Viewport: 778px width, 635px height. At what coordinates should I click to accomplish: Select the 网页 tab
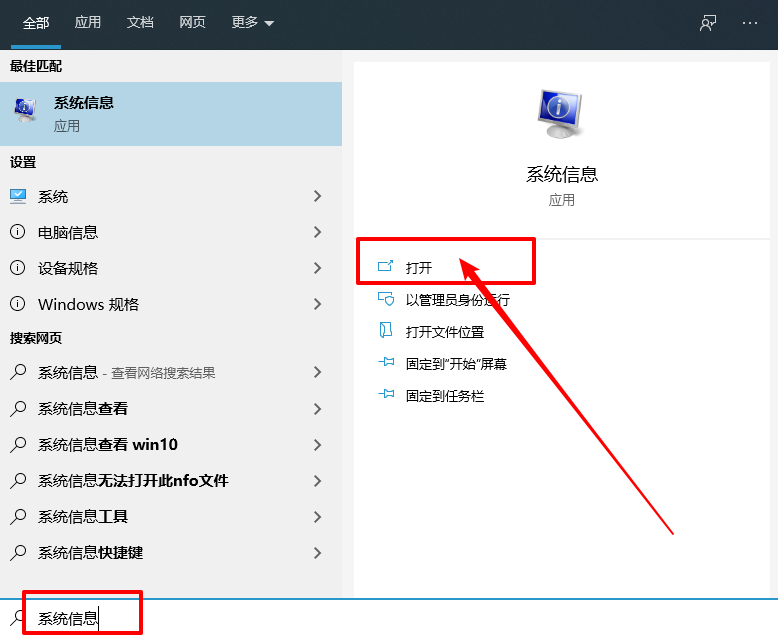pyautogui.click(x=193, y=23)
